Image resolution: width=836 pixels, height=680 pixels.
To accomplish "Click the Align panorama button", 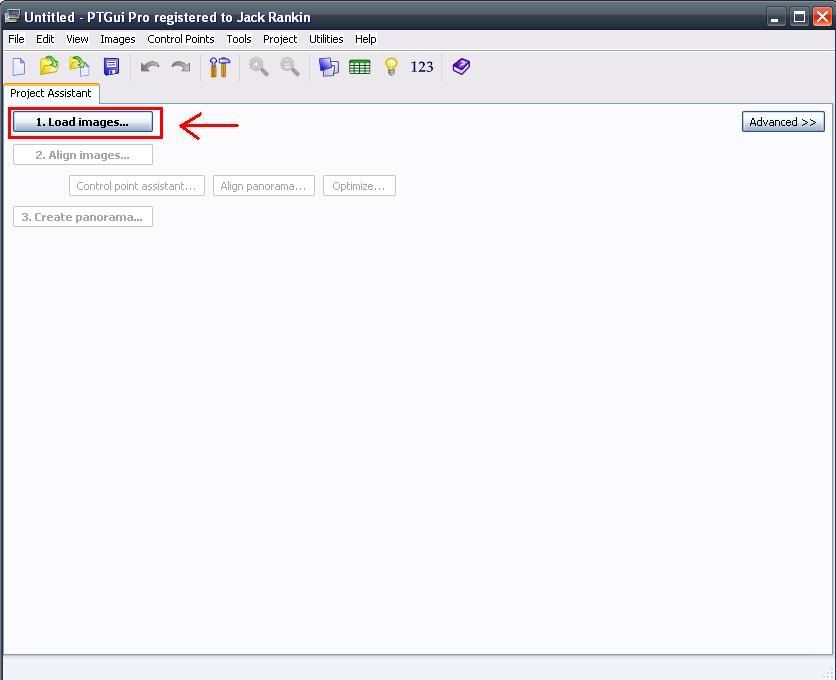I will (x=263, y=186).
